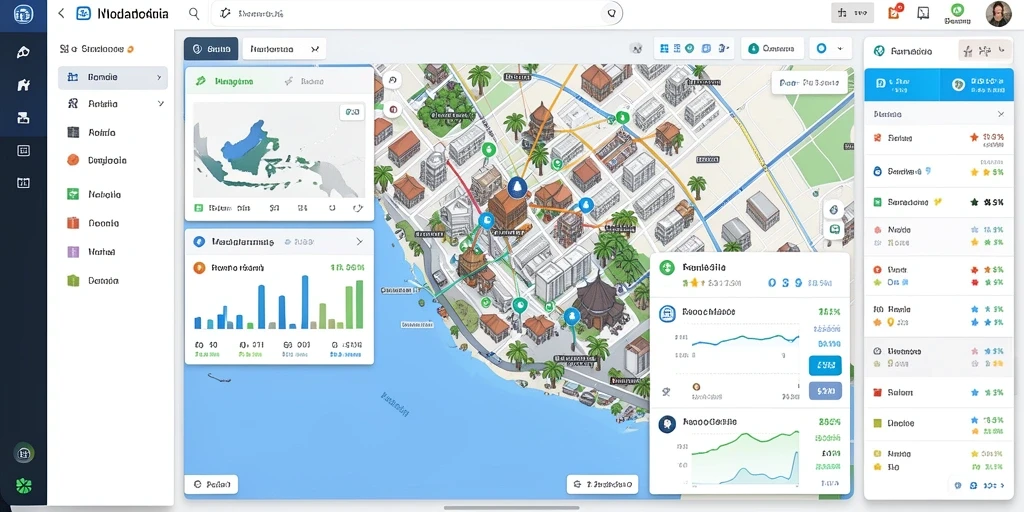The image size is (1024, 512).
Task: Click inside the top search input field
Action: point(417,13)
